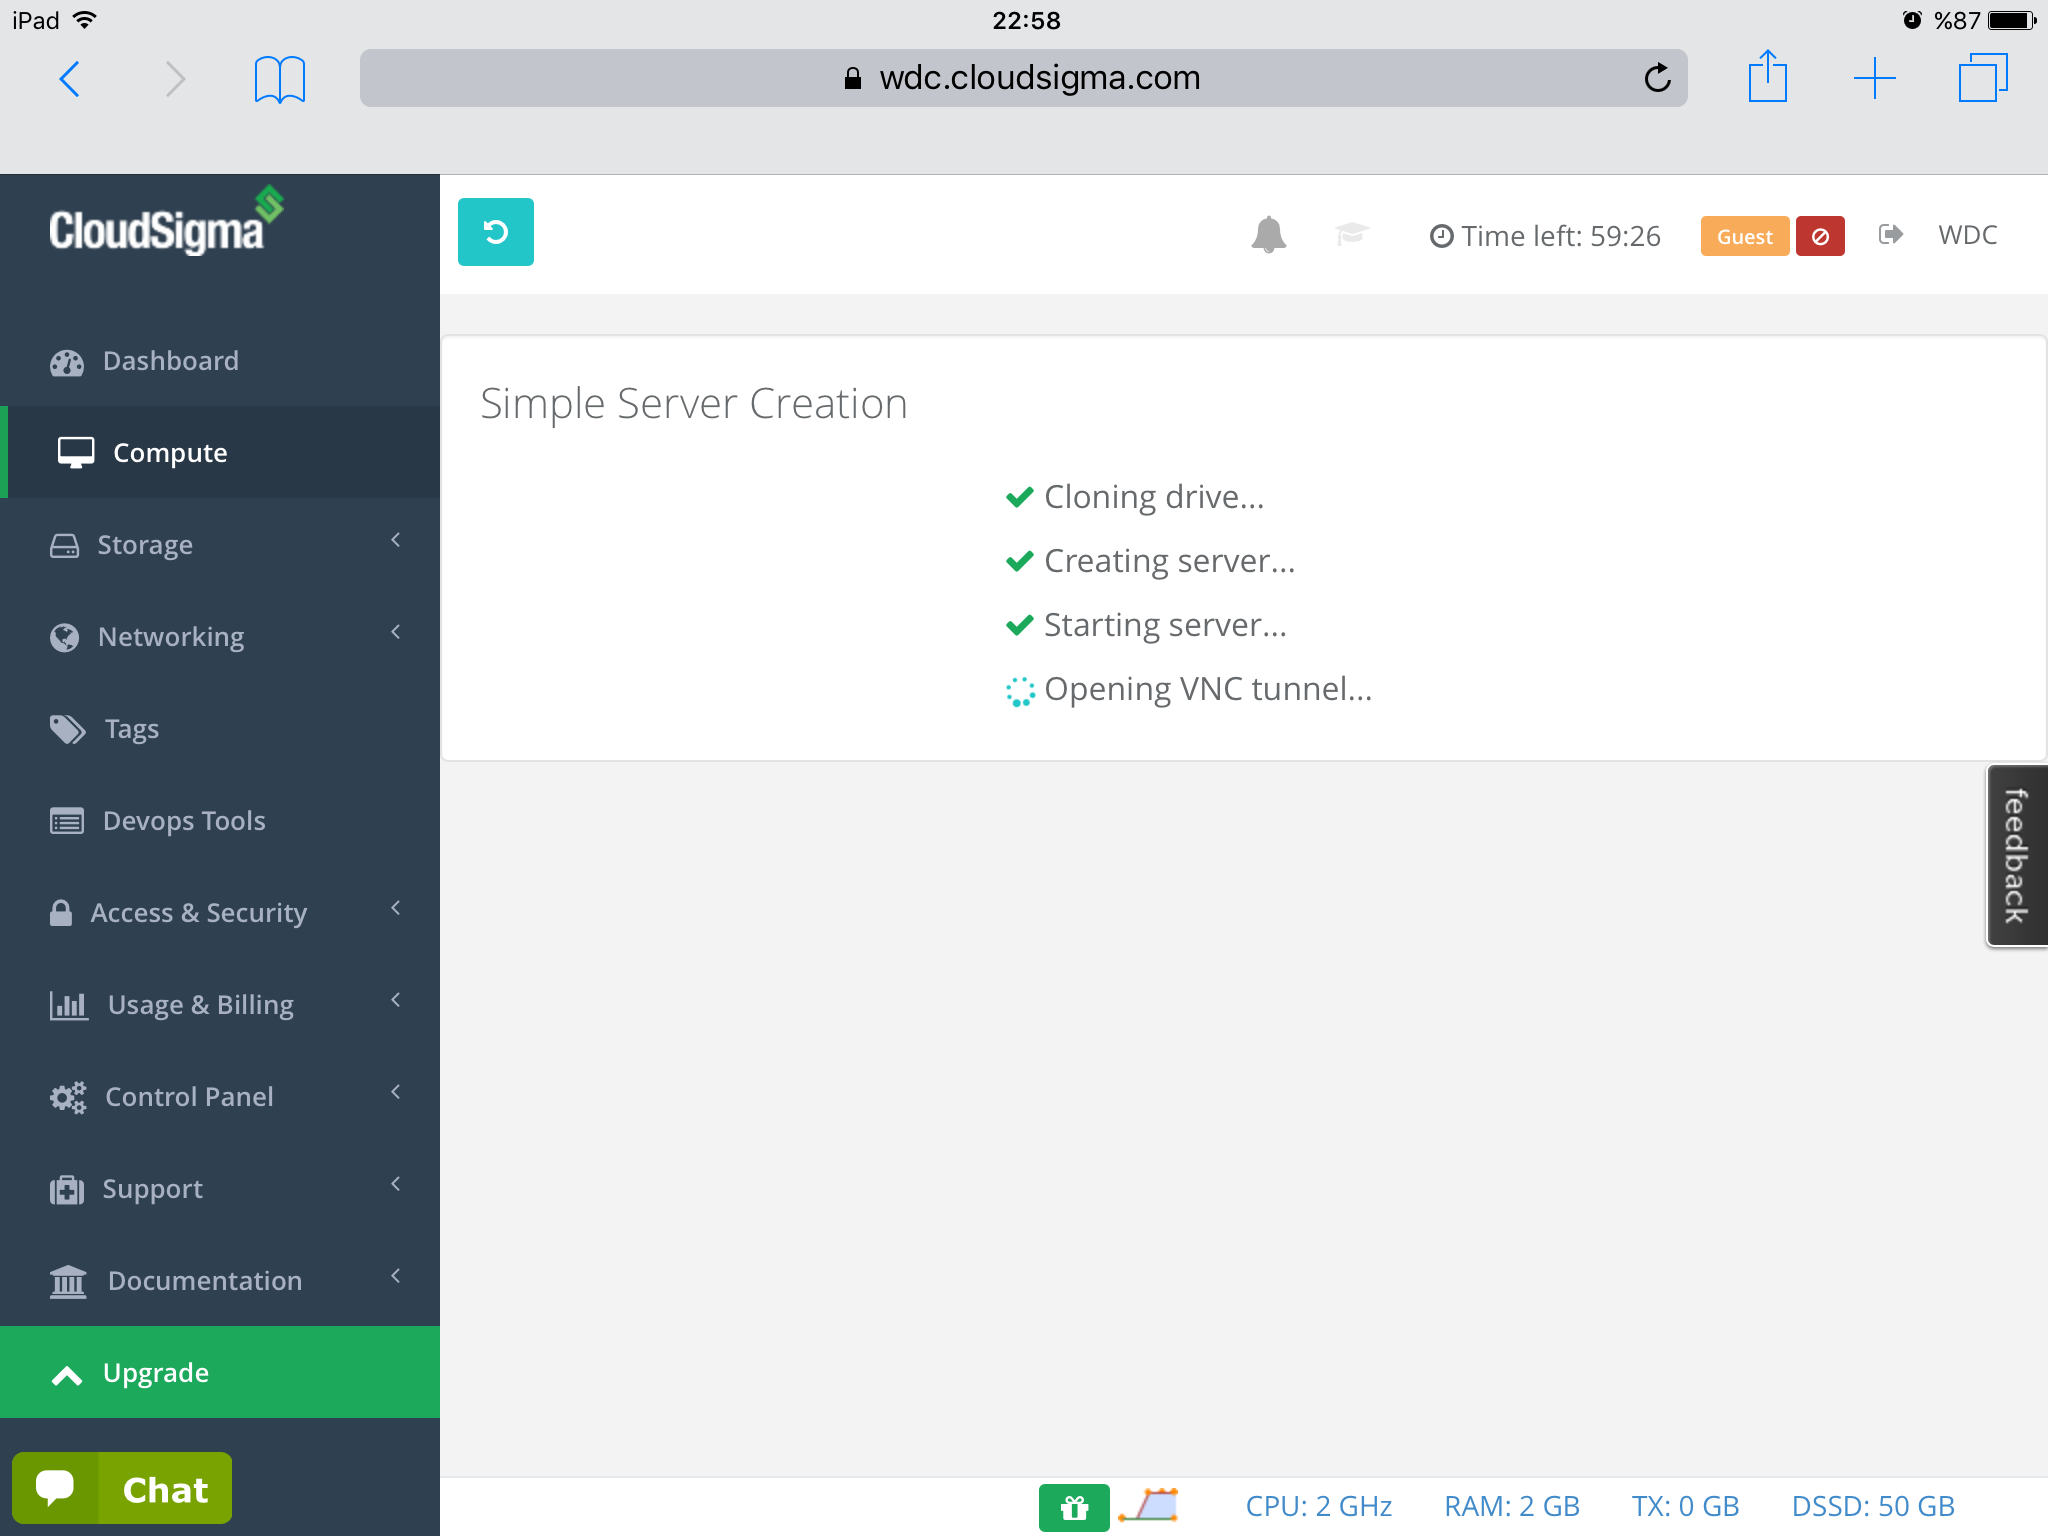Open Safari bookmarks book icon
This screenshot has height=1536, width=2048.
pos(280,79)
